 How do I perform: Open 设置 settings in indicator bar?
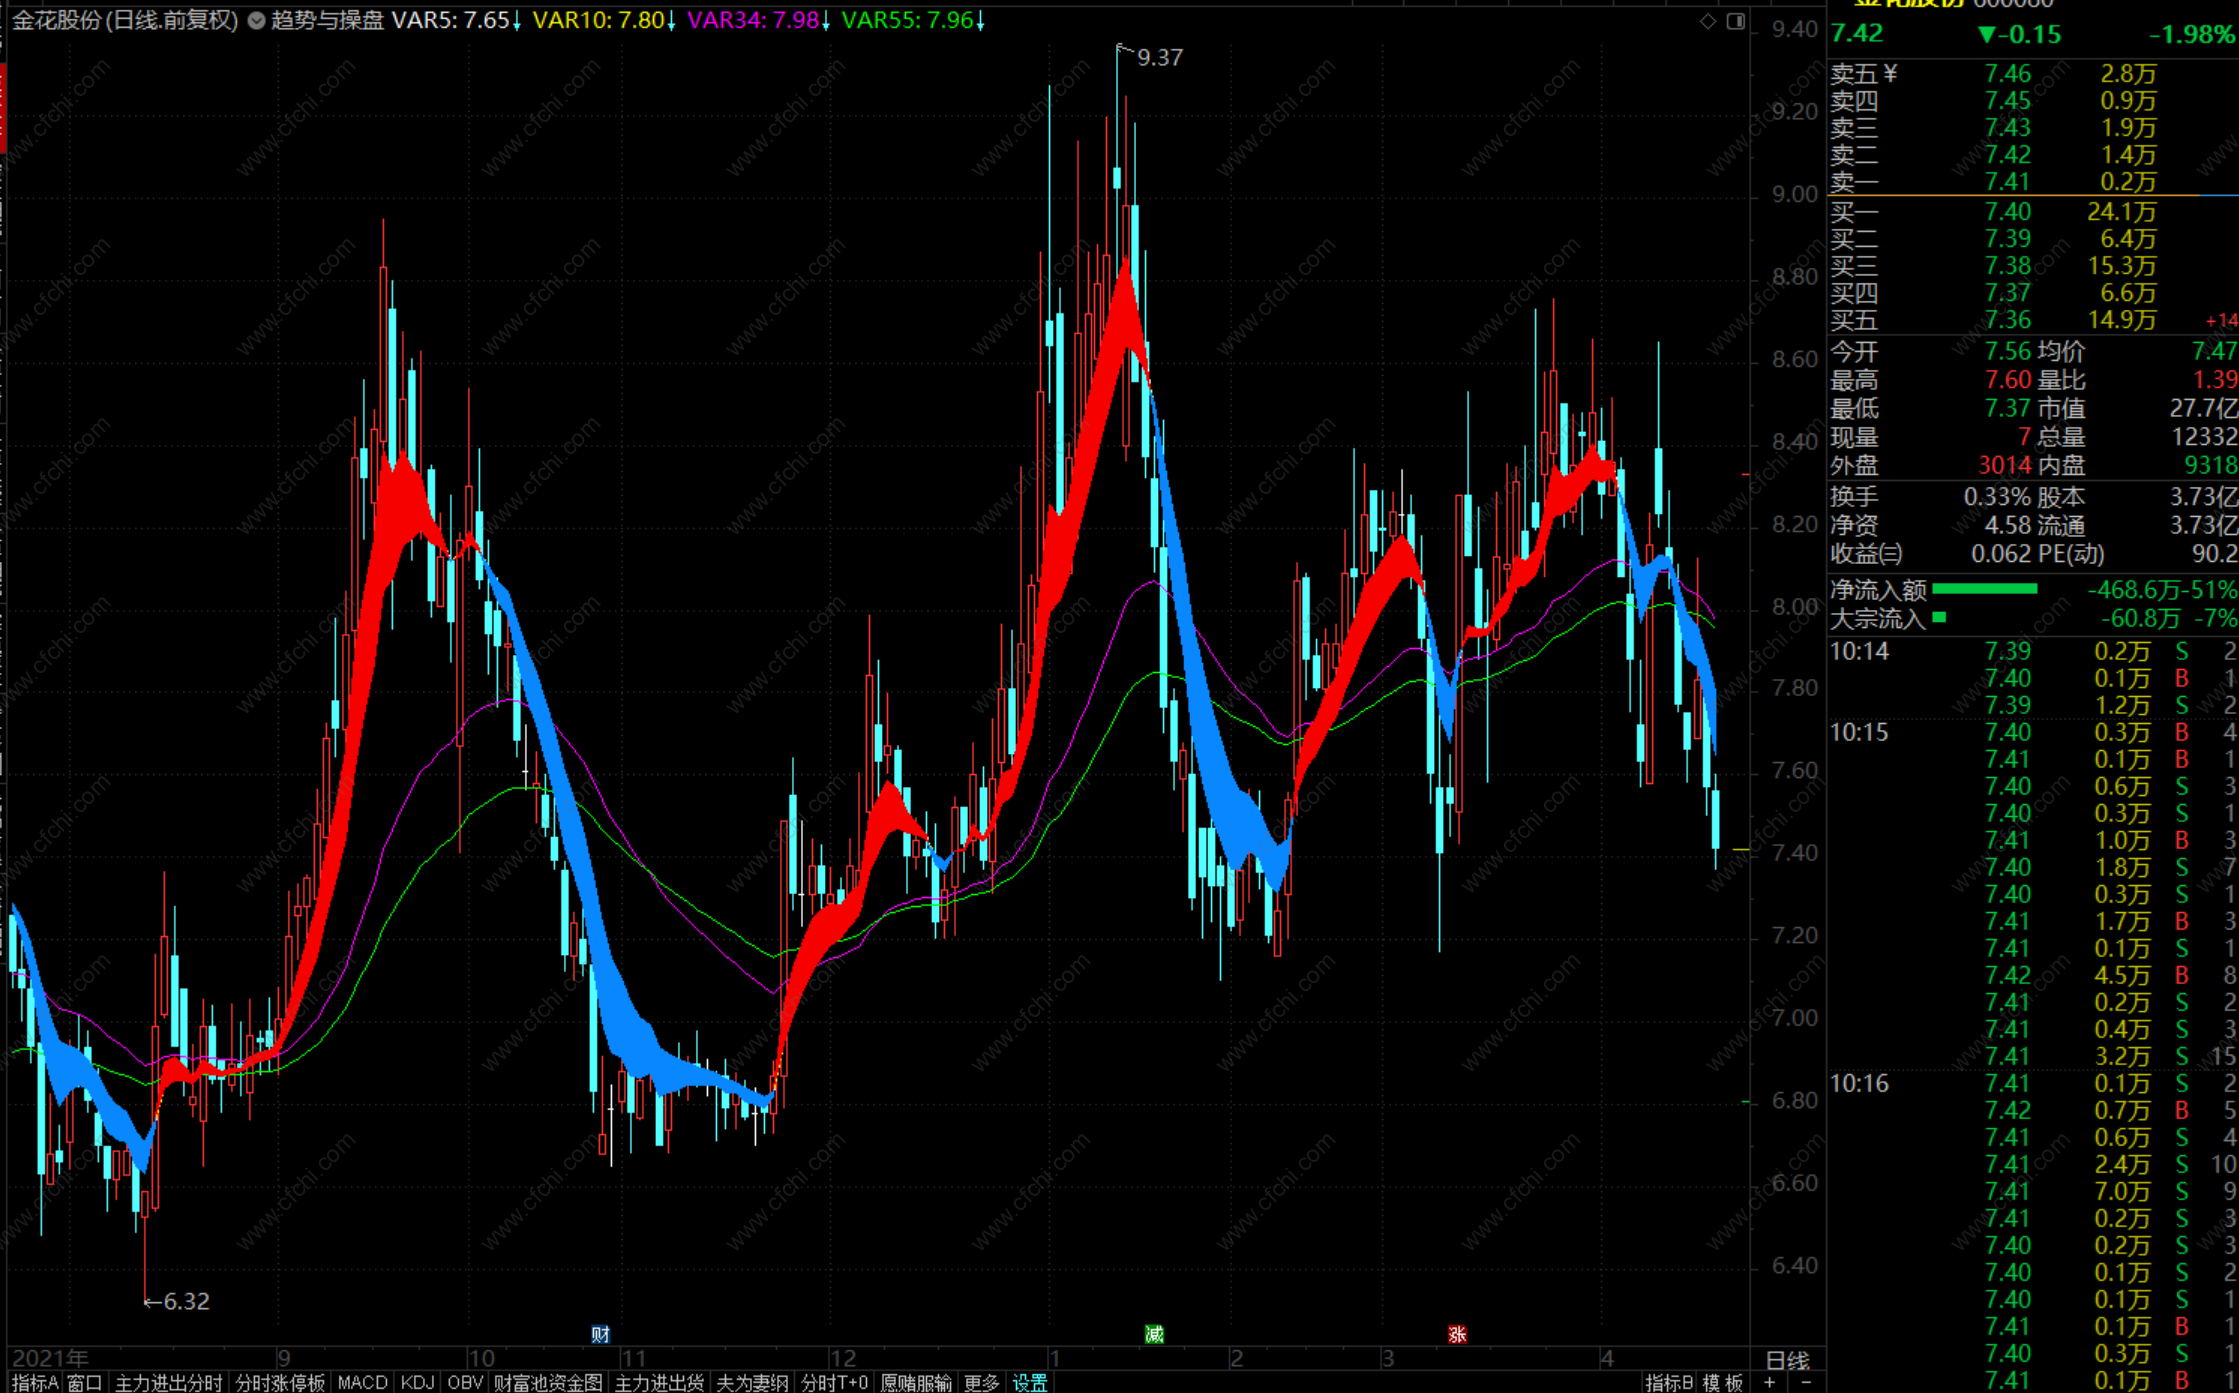tap(1030, 1382)
